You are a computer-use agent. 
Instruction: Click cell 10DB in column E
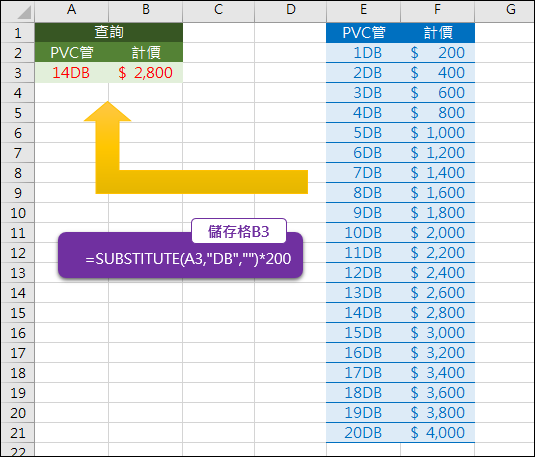363,233
